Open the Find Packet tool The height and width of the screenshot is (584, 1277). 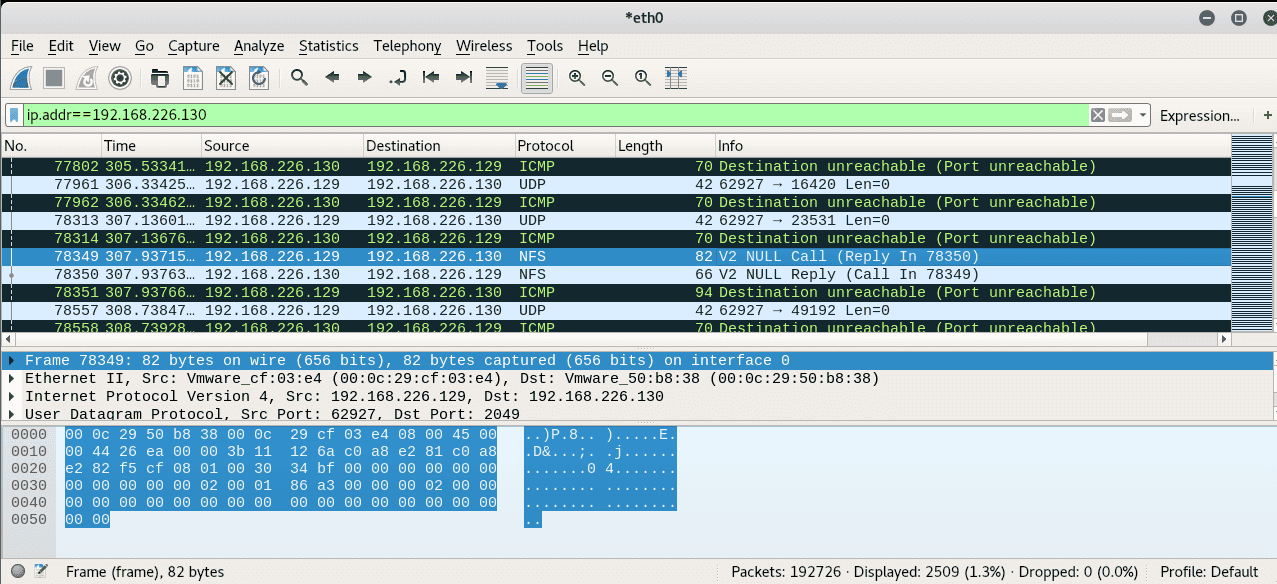299,78
